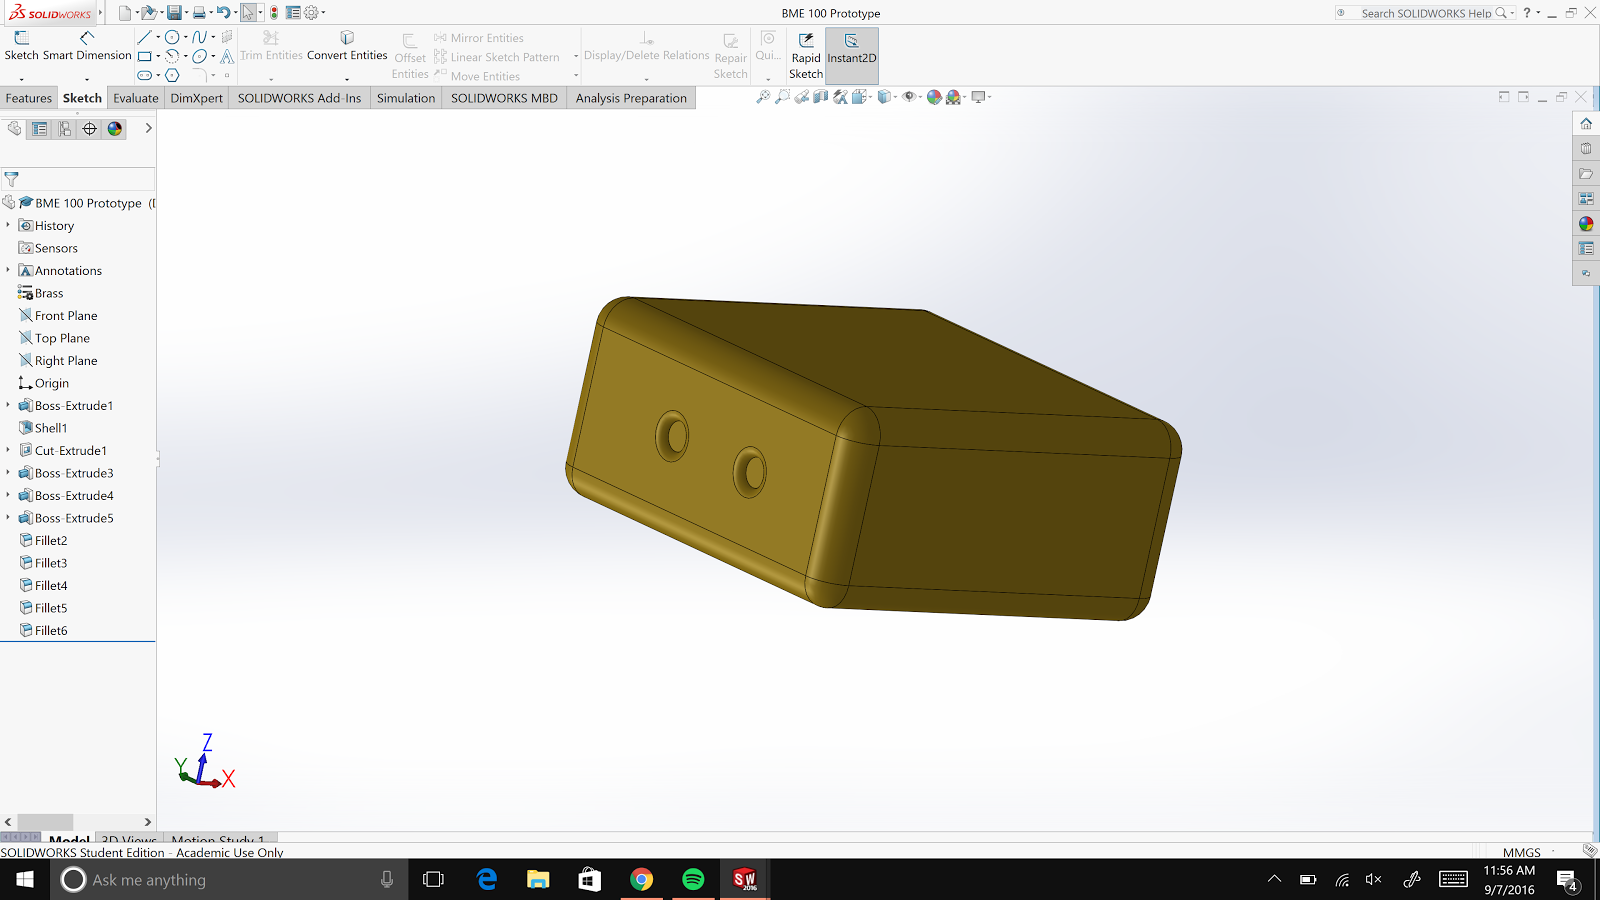
Task: Click the Edit Appearance color sphere
Action: [x=934, y=97]
